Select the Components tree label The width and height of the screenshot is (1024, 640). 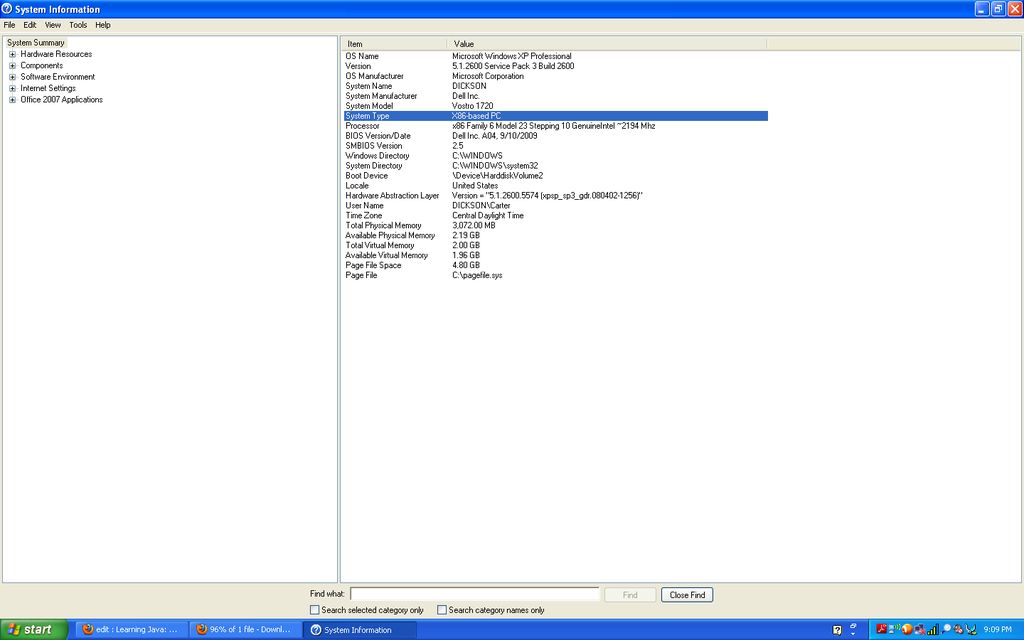(x=42, y=65)
